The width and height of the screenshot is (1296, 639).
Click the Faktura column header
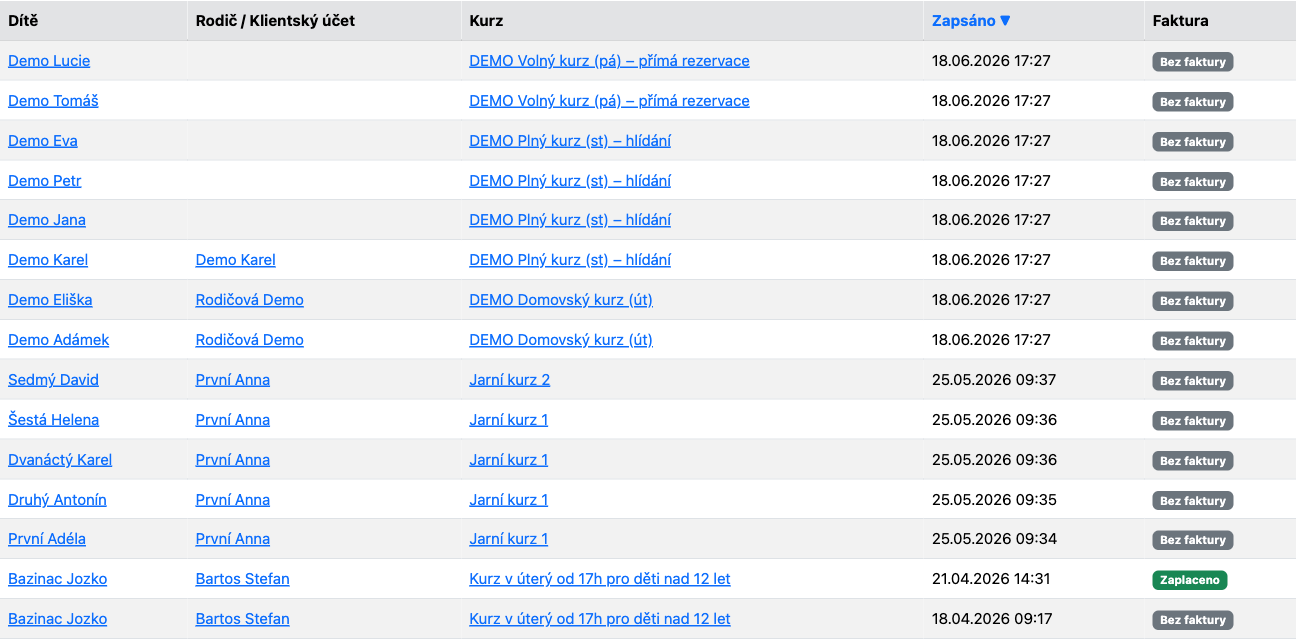[x=1180, y=20]
